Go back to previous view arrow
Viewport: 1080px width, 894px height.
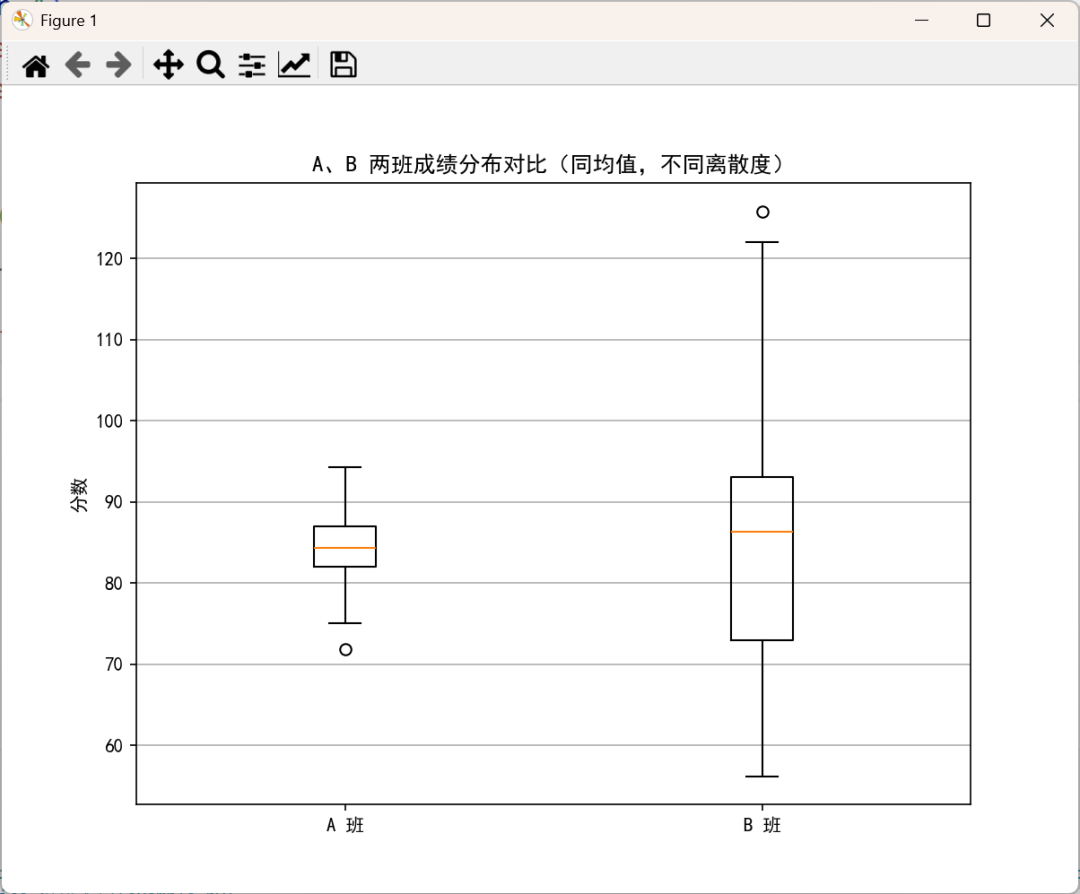point(78,65)
